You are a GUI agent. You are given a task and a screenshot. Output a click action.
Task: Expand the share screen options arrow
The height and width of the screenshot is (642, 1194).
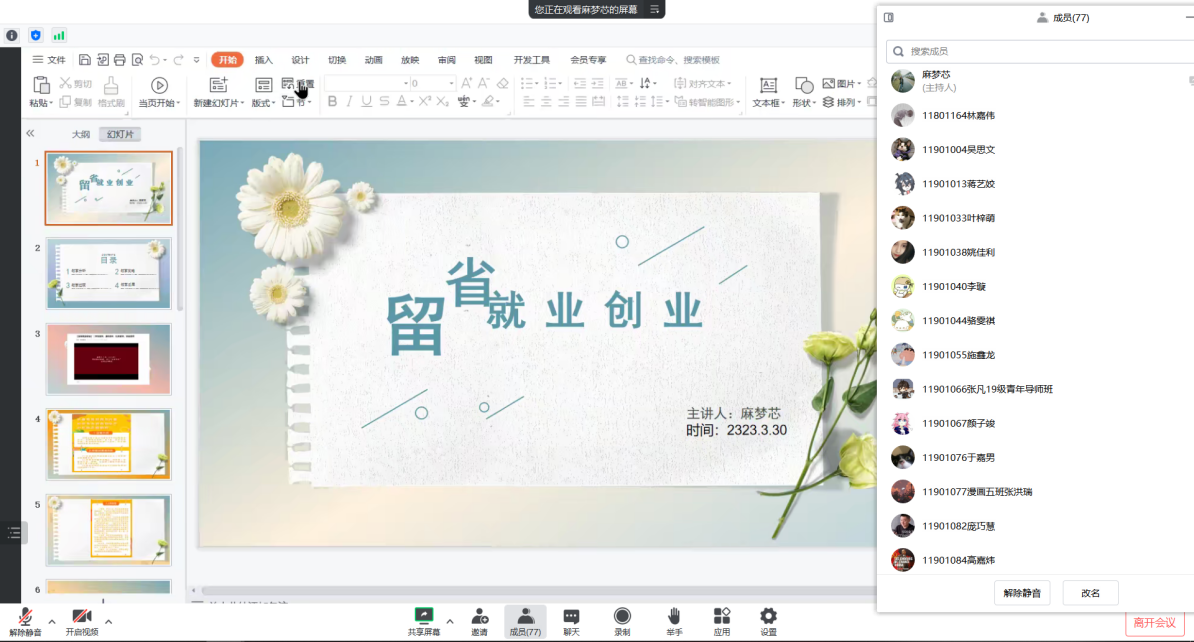(x=449, y=621)
